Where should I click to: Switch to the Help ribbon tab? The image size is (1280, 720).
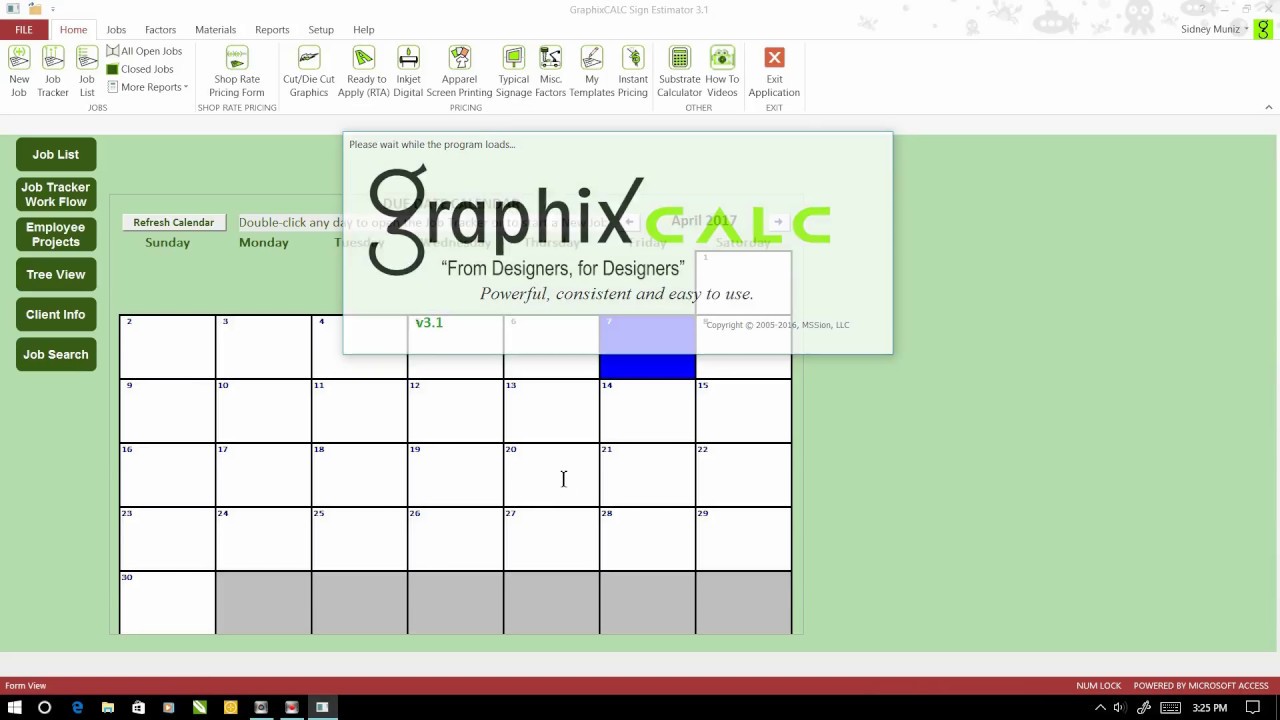pyautogui.click(x=364, y=30)
